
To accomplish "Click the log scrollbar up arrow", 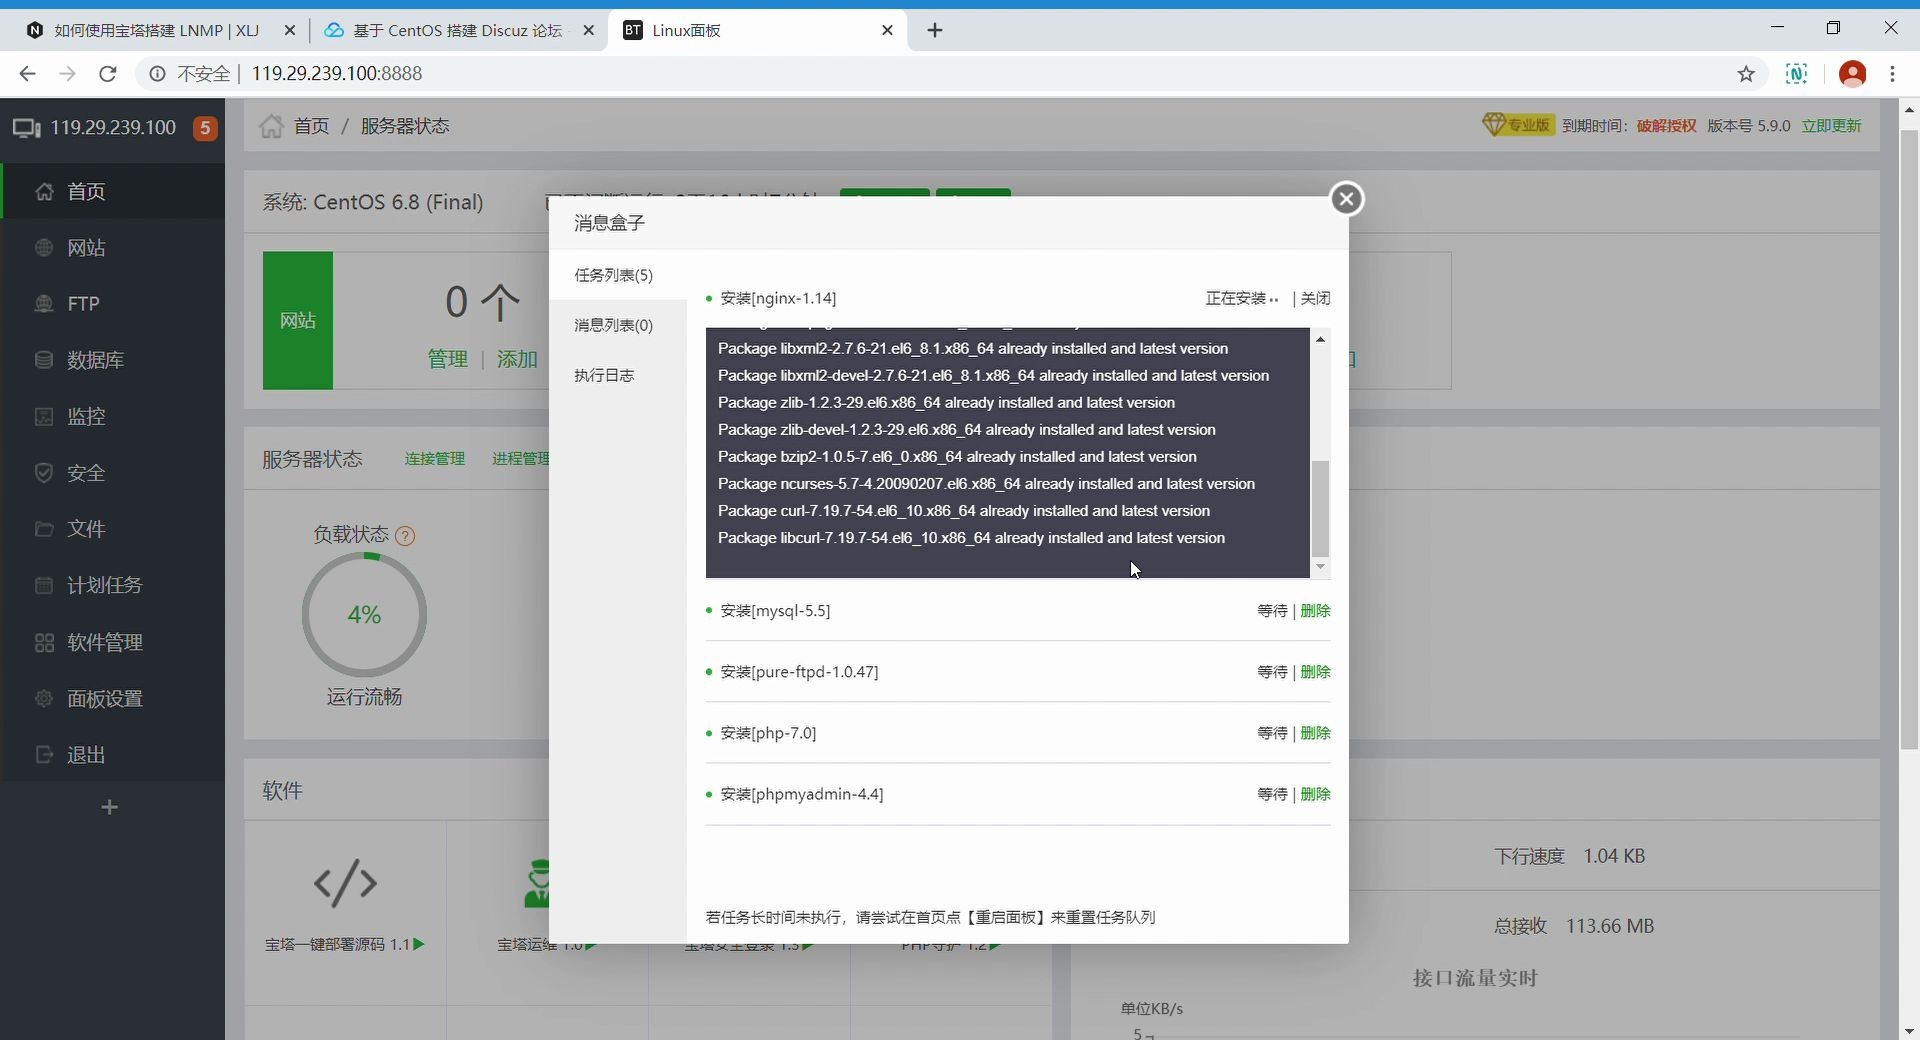I will (1320, 340).
